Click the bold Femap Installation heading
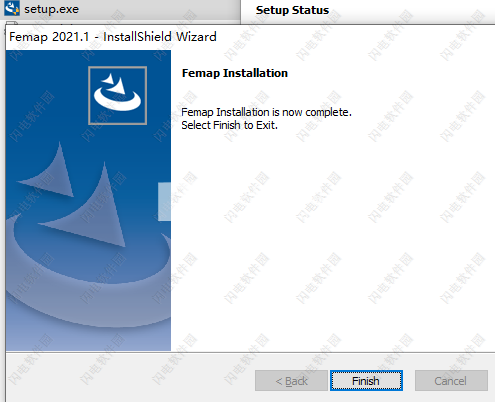This screenshot has width=495, height=402. pyautogui.click(x=235, y=73)
